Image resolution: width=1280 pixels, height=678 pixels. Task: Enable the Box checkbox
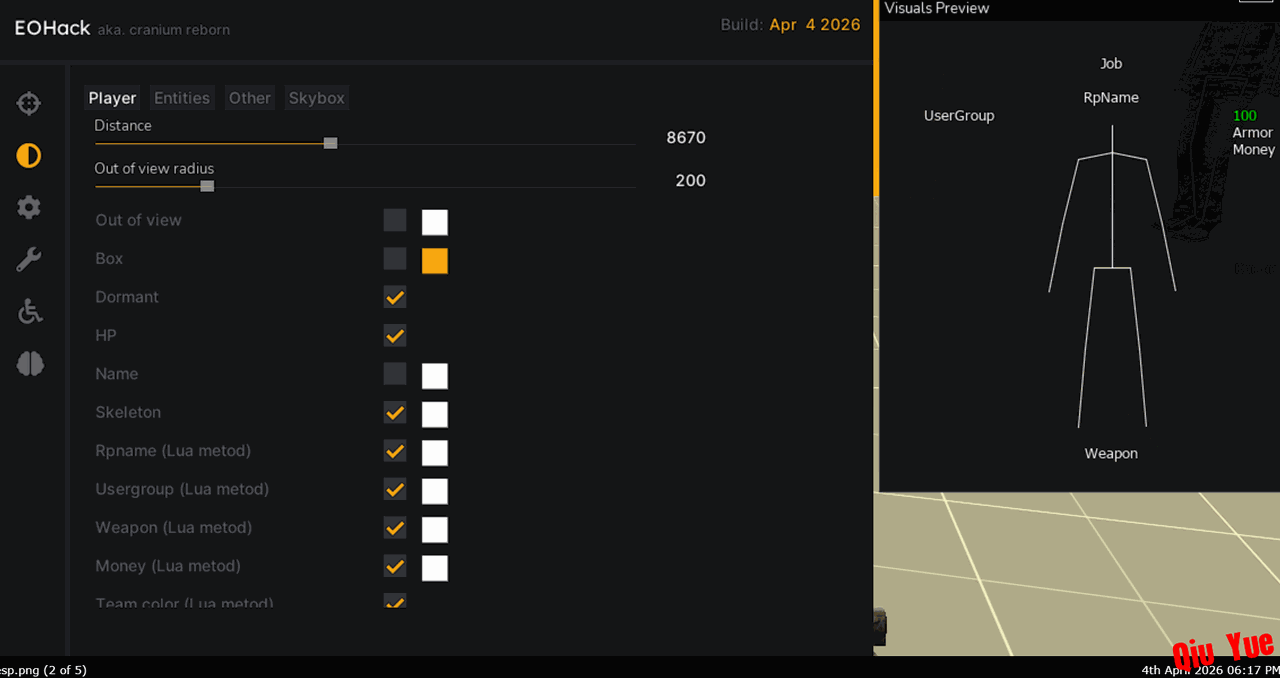pyautogui.click(x=395, y=258)
